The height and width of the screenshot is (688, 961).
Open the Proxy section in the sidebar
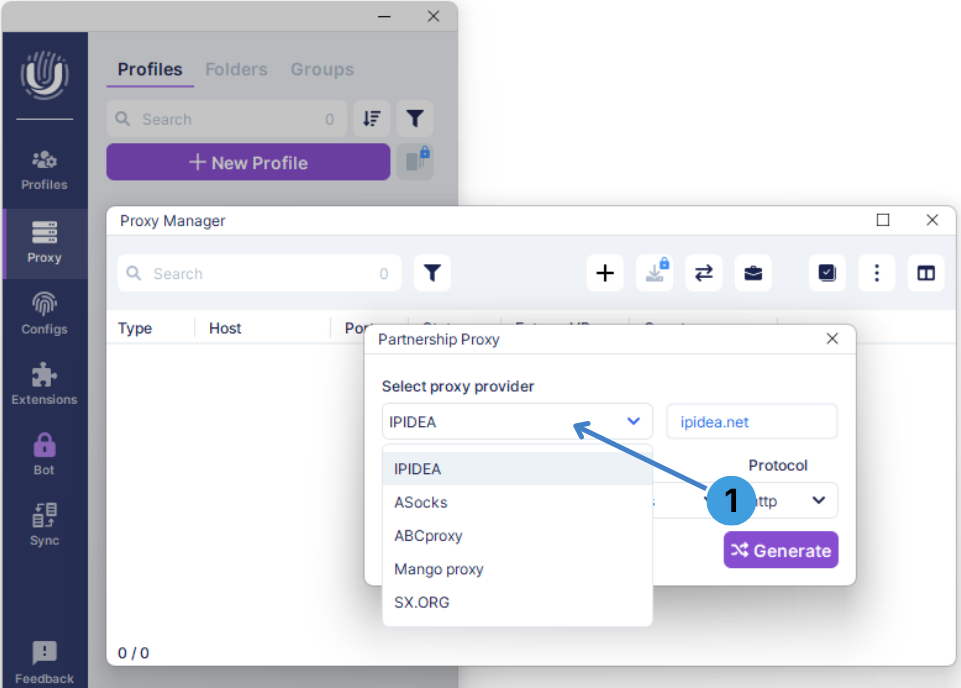(x=44, y=243)
